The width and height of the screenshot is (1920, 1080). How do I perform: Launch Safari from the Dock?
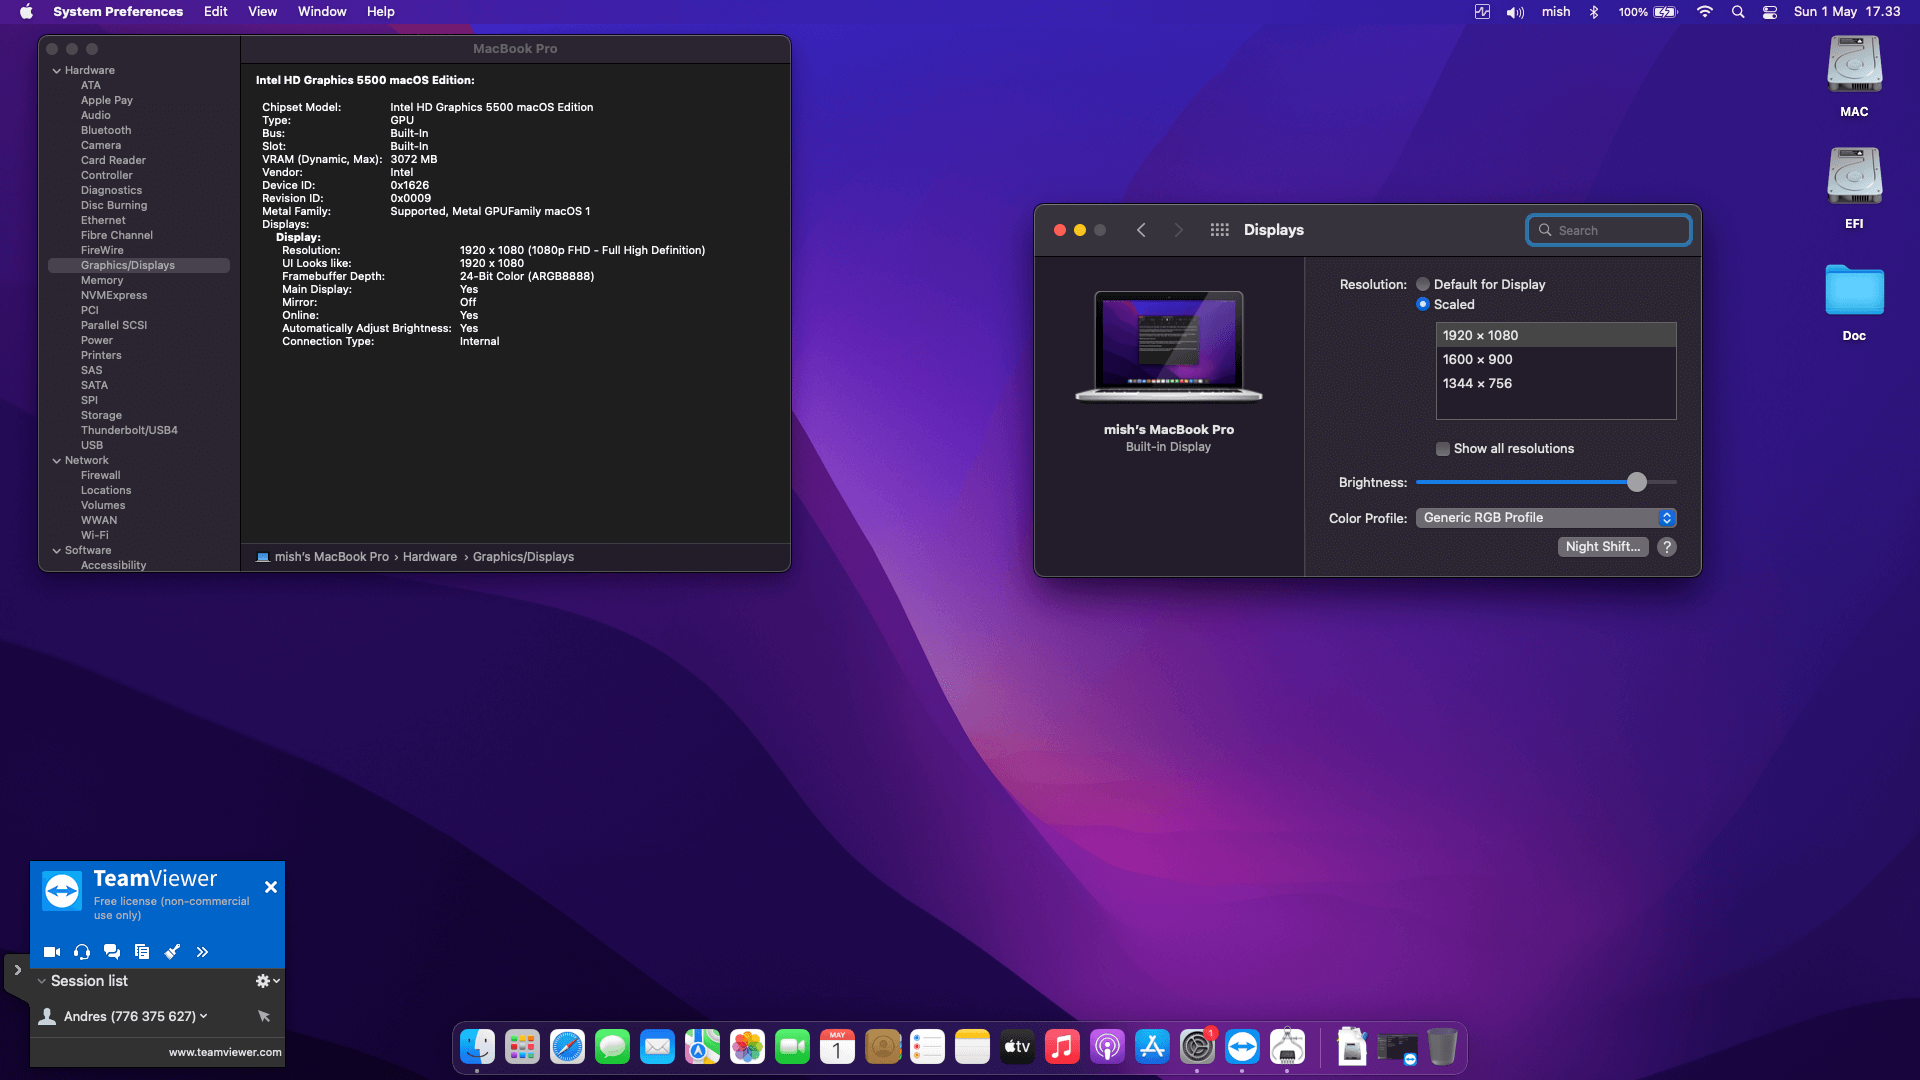[x=567, y=1047]
